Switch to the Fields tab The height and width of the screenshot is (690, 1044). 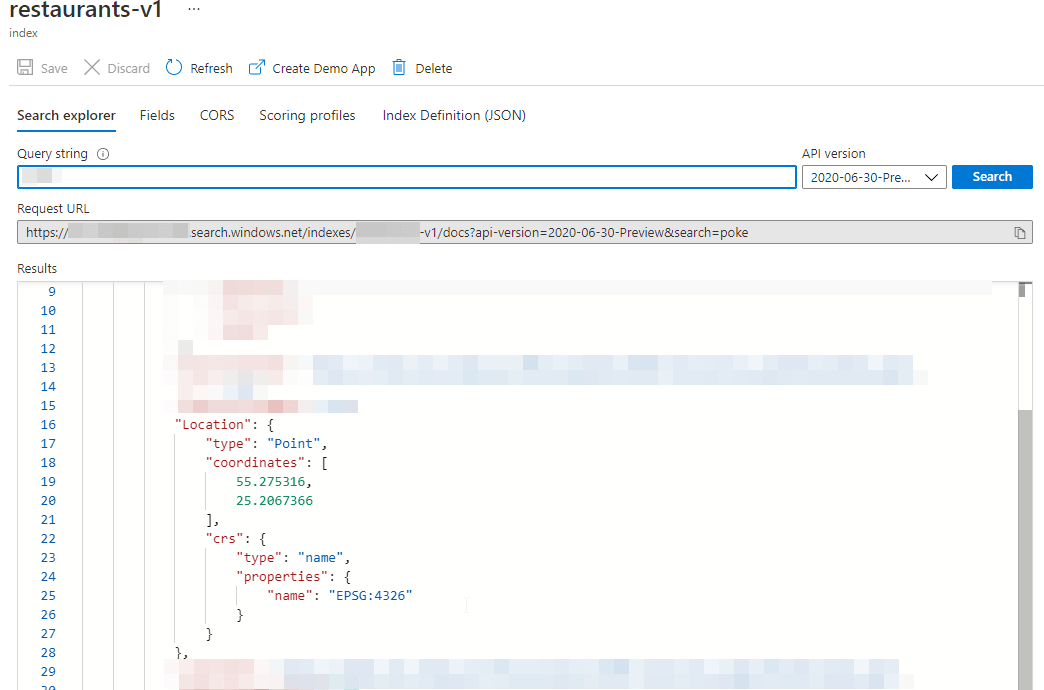click(157, 115)
